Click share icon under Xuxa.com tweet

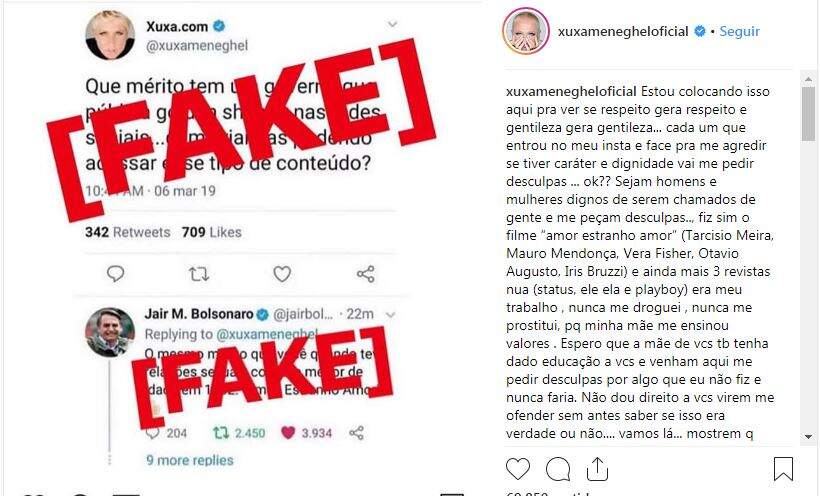366,274
